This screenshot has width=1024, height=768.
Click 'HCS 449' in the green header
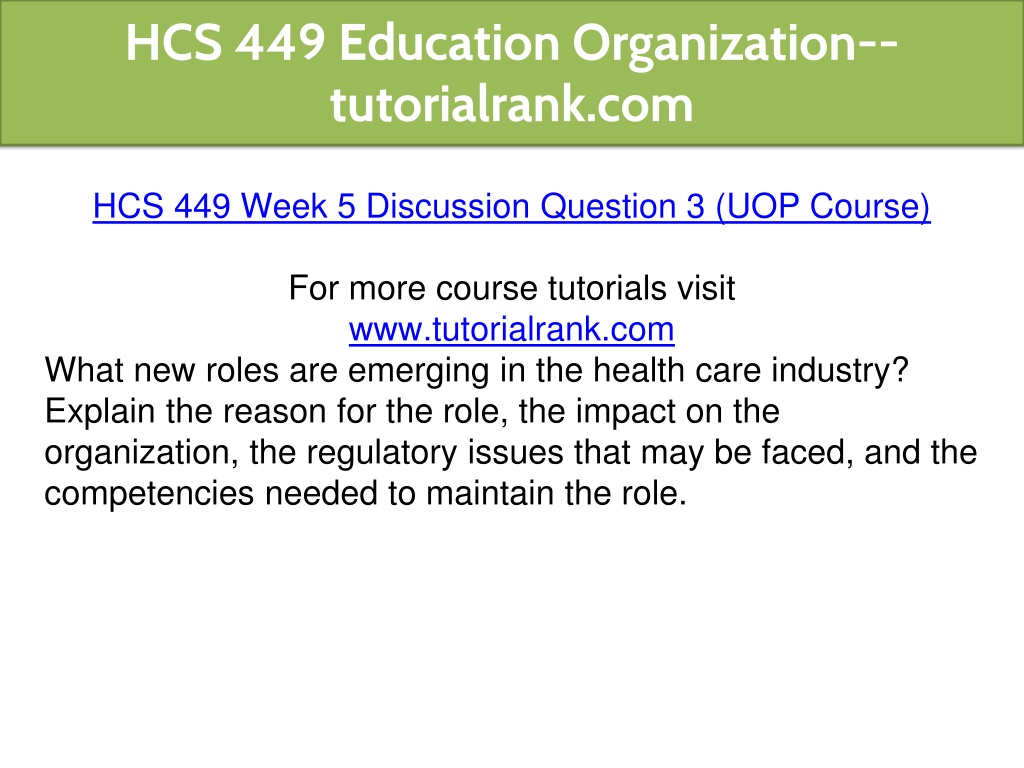pyautogui.click(x=226, y=43)
